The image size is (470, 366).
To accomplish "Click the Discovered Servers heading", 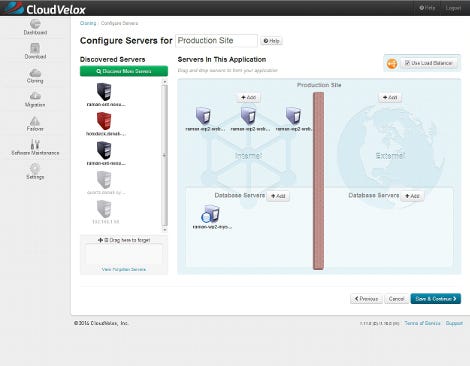I will click(x=113, y=59).
